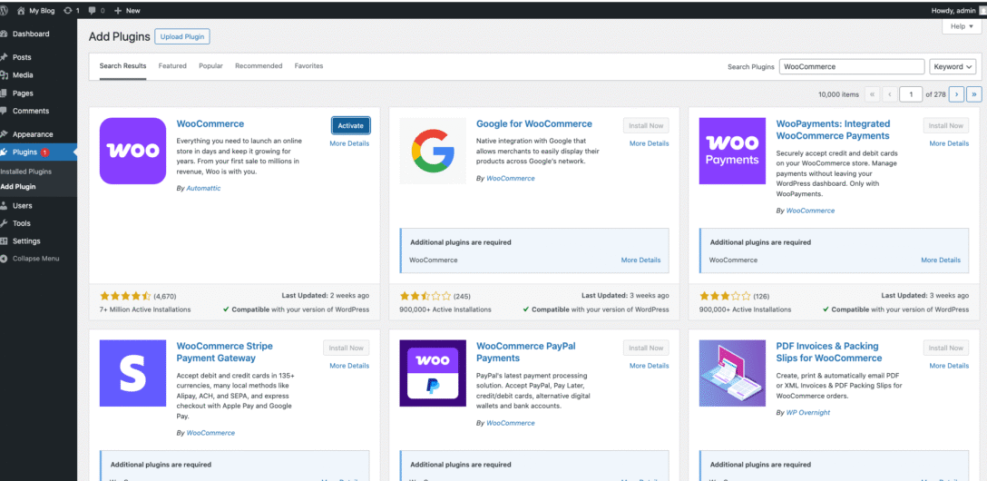Click the Google G plugin logo
This screenshot has height=481, width=987.
click(432, 151)
